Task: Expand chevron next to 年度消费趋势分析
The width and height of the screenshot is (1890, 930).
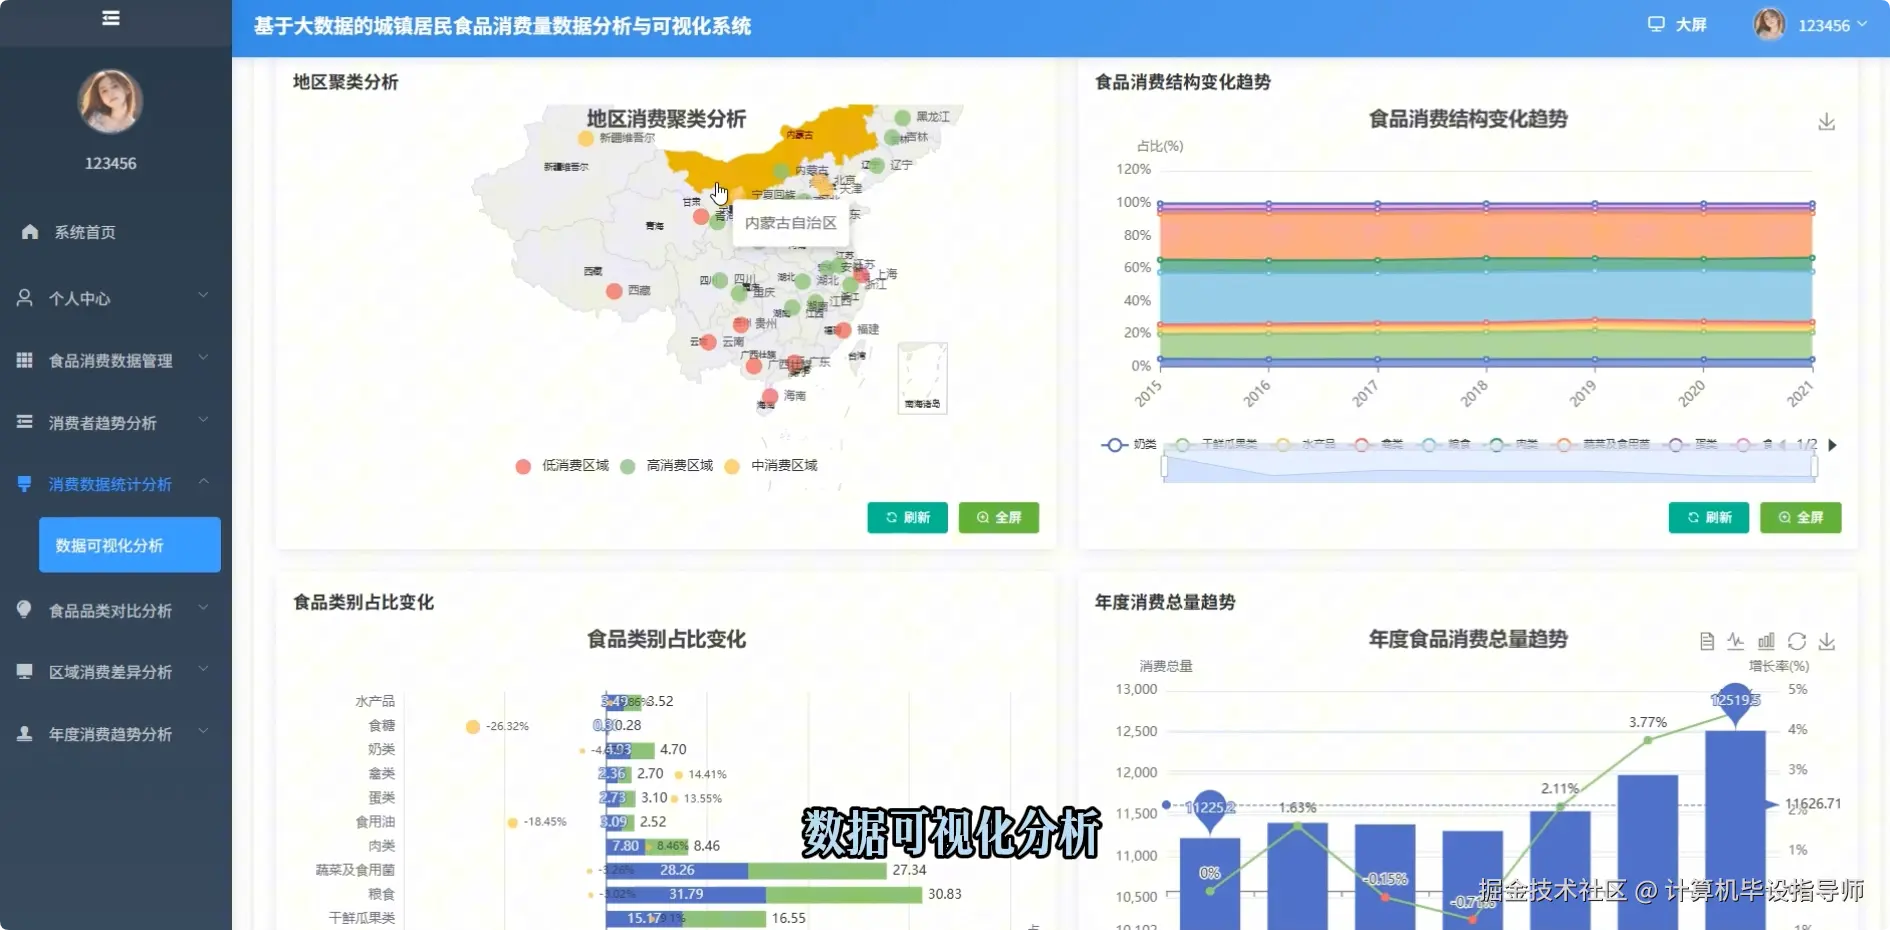Action: tap(203, 731)
